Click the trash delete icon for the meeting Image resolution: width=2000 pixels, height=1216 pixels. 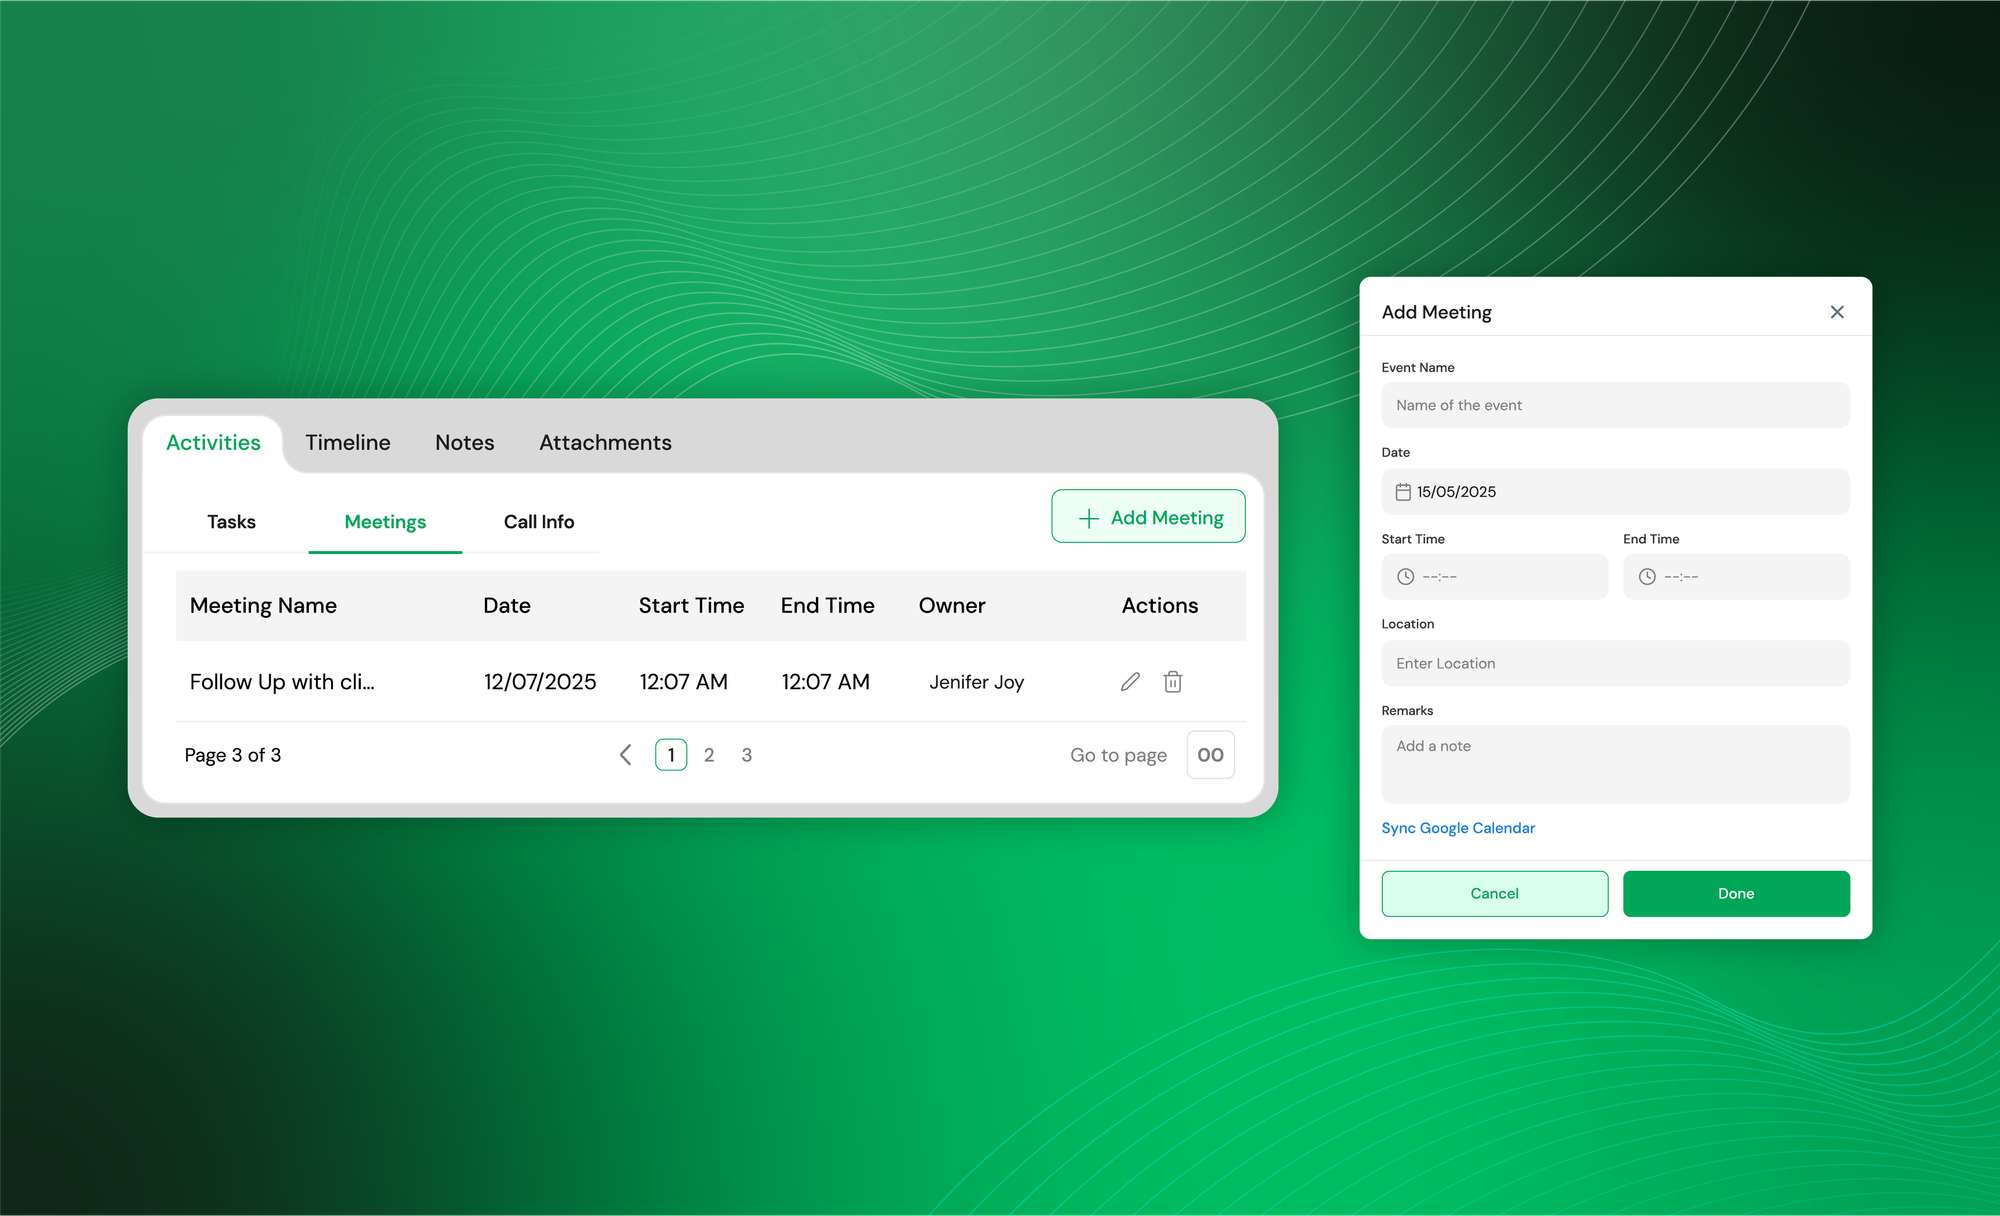coord(1173,682)
